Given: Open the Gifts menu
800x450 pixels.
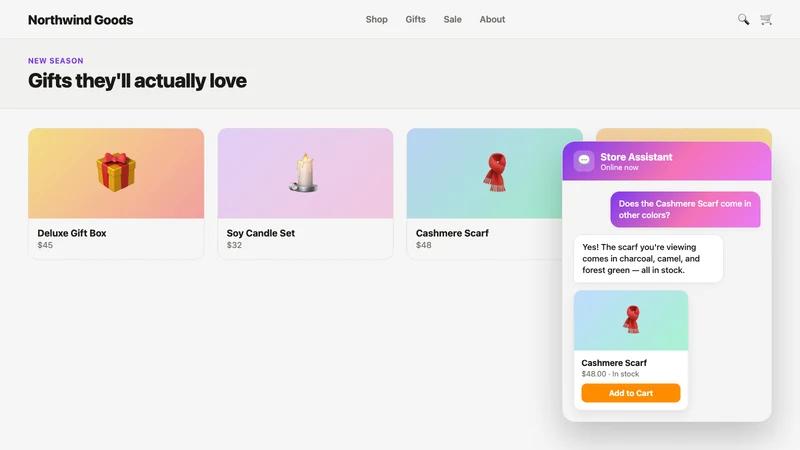Looking at the screenshot, I should 415,19.
